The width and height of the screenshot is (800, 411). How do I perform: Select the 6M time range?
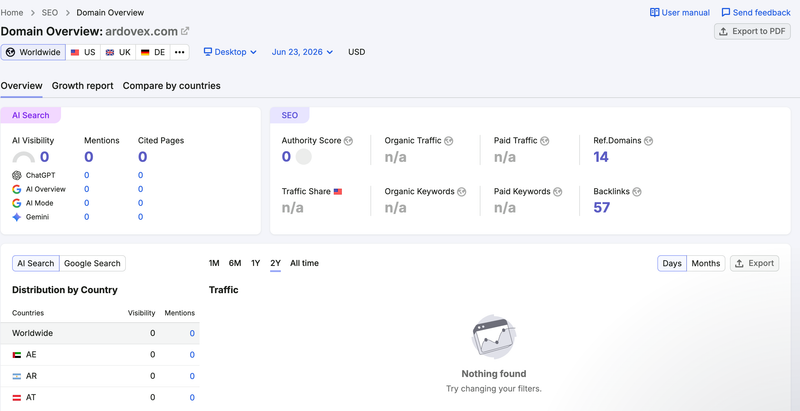235,263
